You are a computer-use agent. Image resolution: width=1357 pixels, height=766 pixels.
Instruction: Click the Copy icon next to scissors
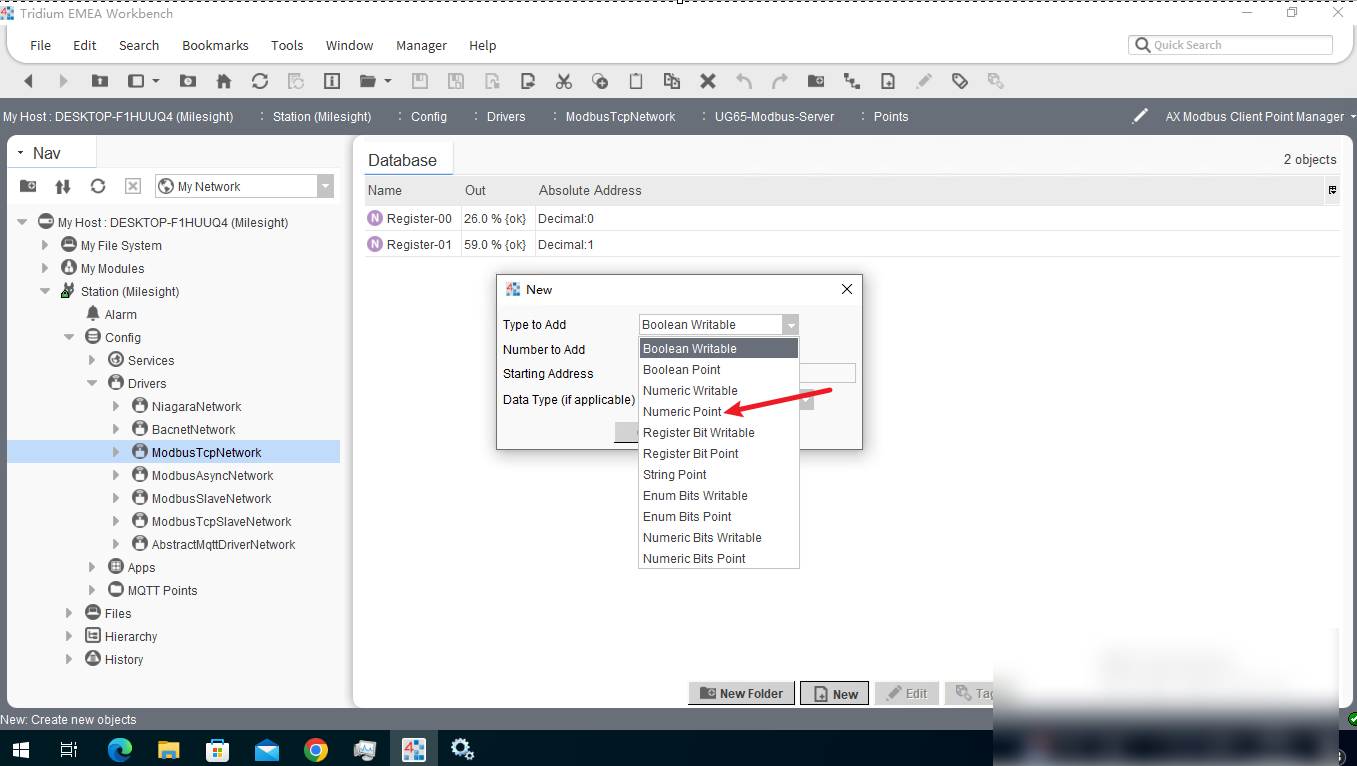click(x=600, y=81)
